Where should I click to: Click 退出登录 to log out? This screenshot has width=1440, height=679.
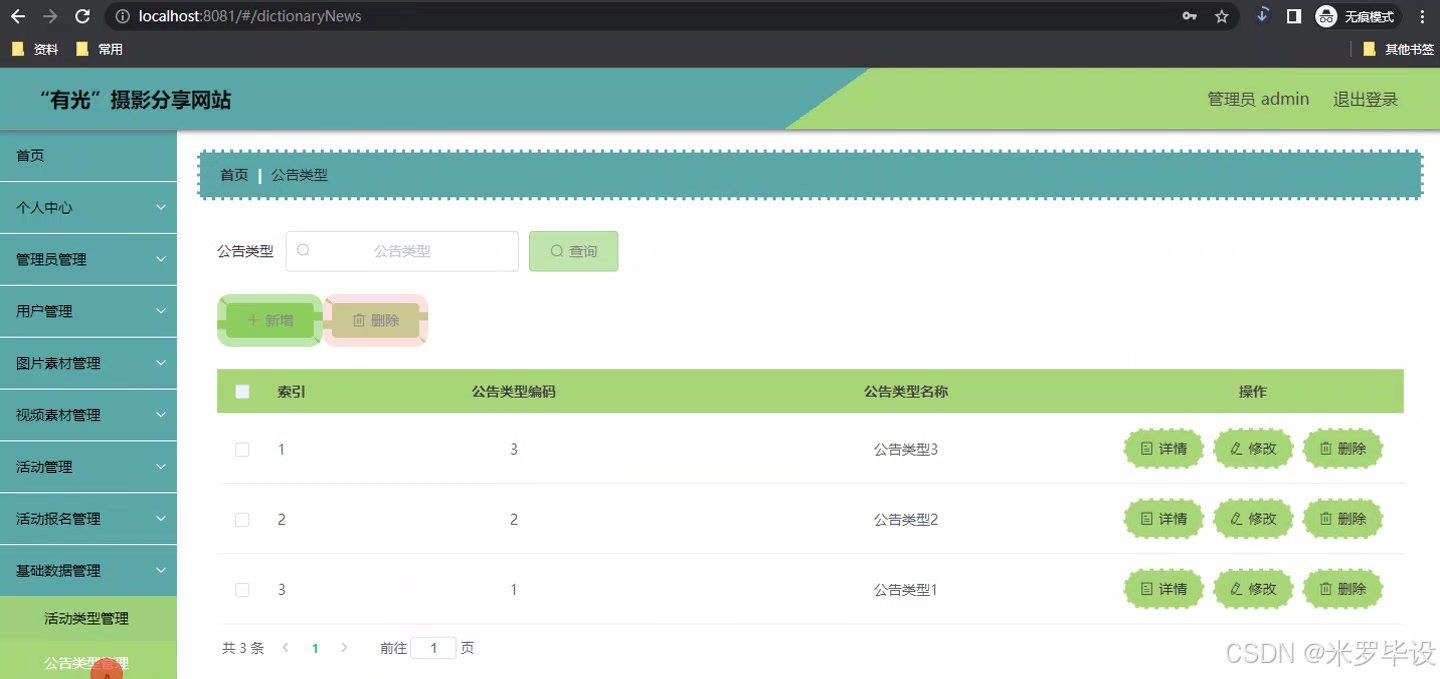tap(1365, 99)
